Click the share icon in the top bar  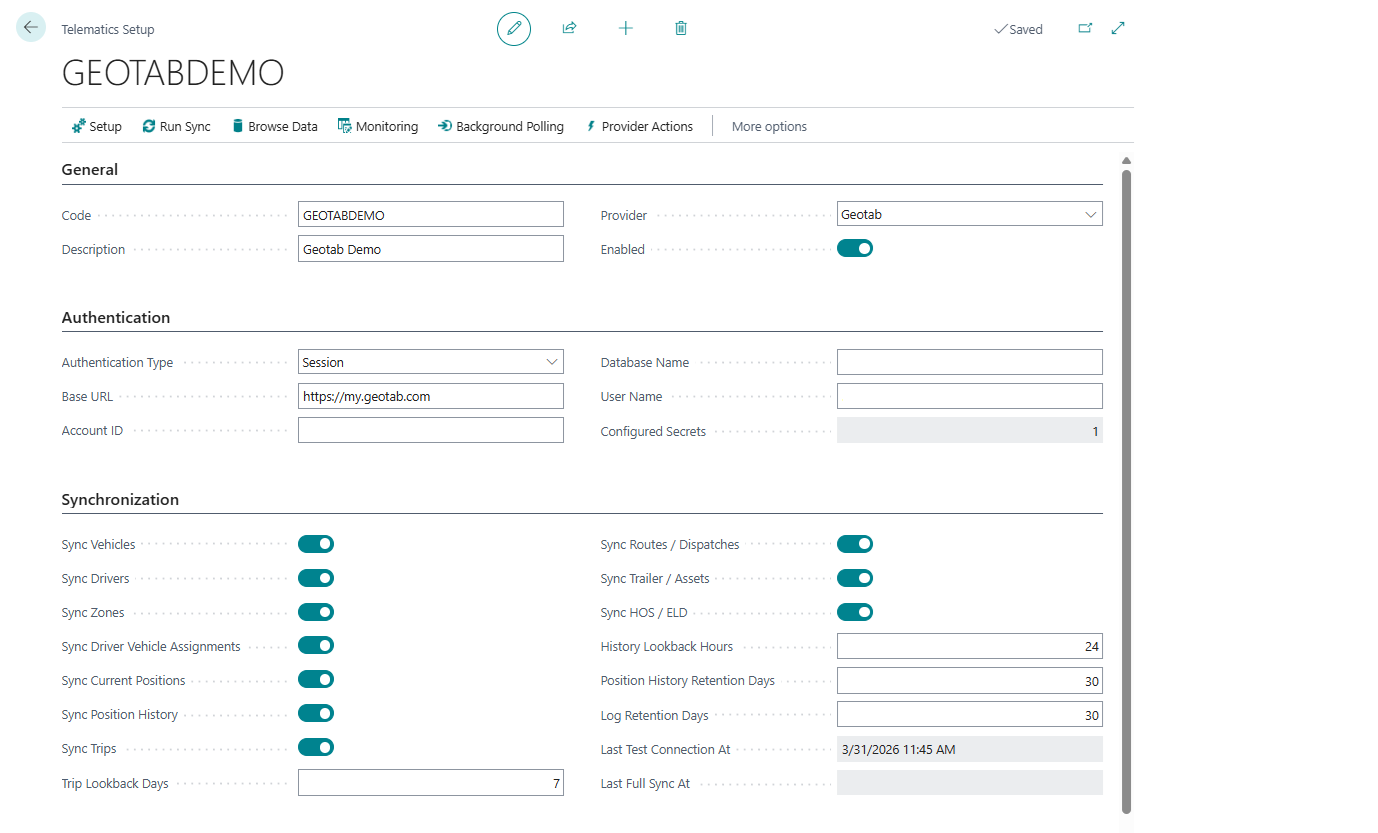[569, 28]
